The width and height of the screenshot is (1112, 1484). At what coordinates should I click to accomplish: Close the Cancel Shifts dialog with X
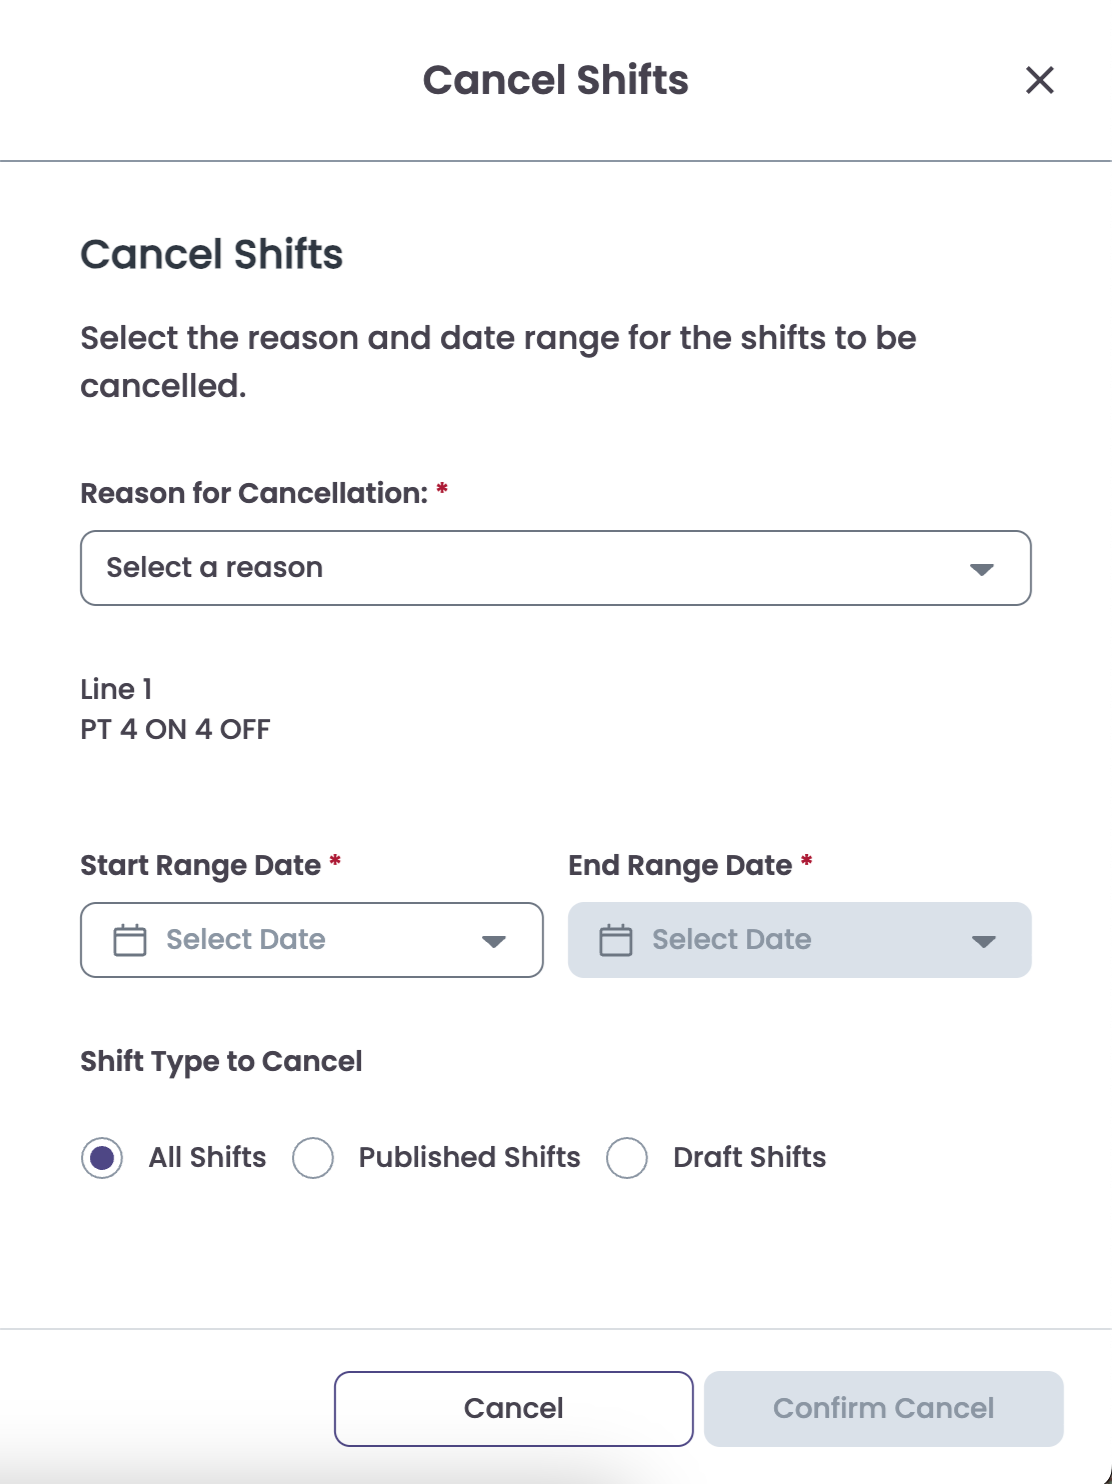1040,80
